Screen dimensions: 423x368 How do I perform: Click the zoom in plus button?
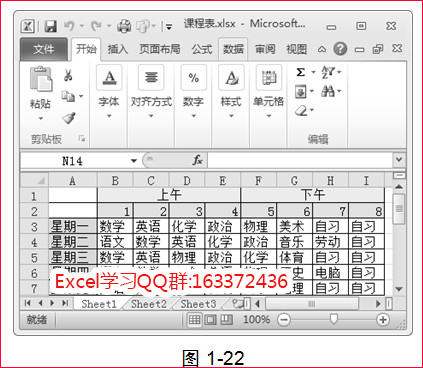(x=383, y=320)
